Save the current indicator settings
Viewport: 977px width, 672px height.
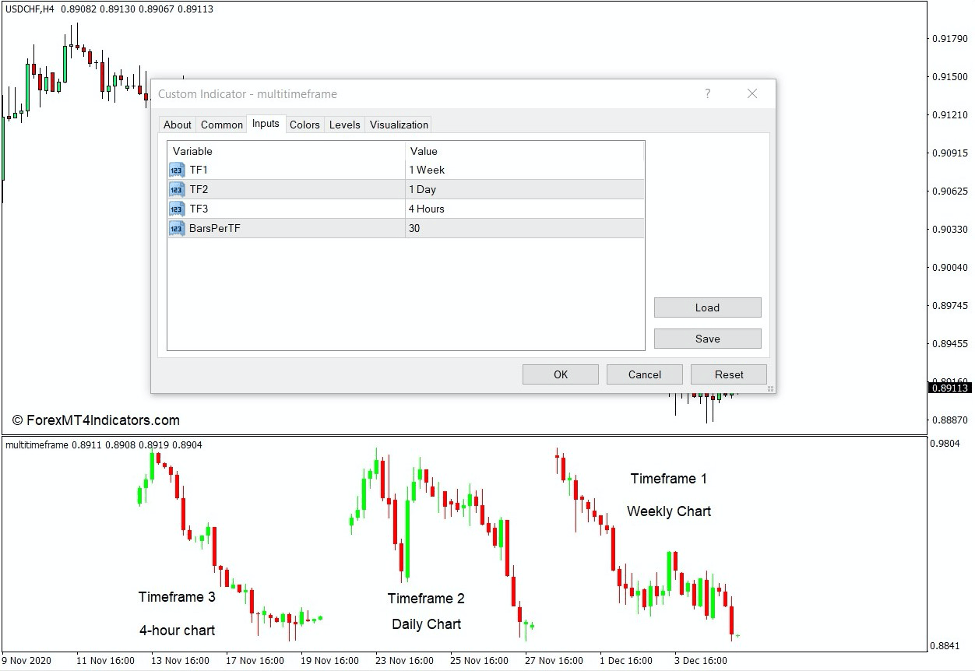(x=707, y=338)
